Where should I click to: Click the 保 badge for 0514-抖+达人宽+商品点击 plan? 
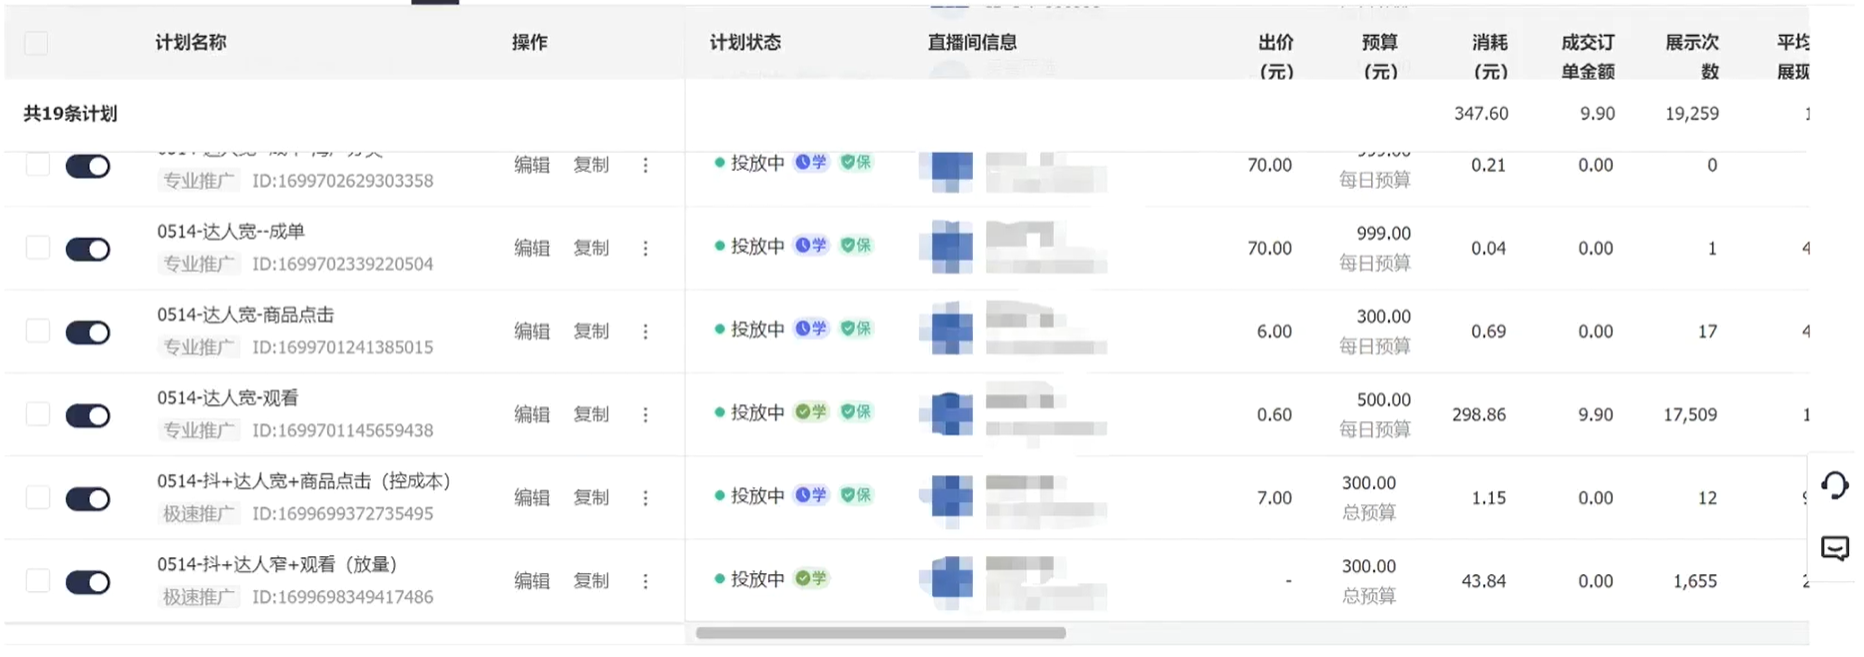click(x=856, y=496)
